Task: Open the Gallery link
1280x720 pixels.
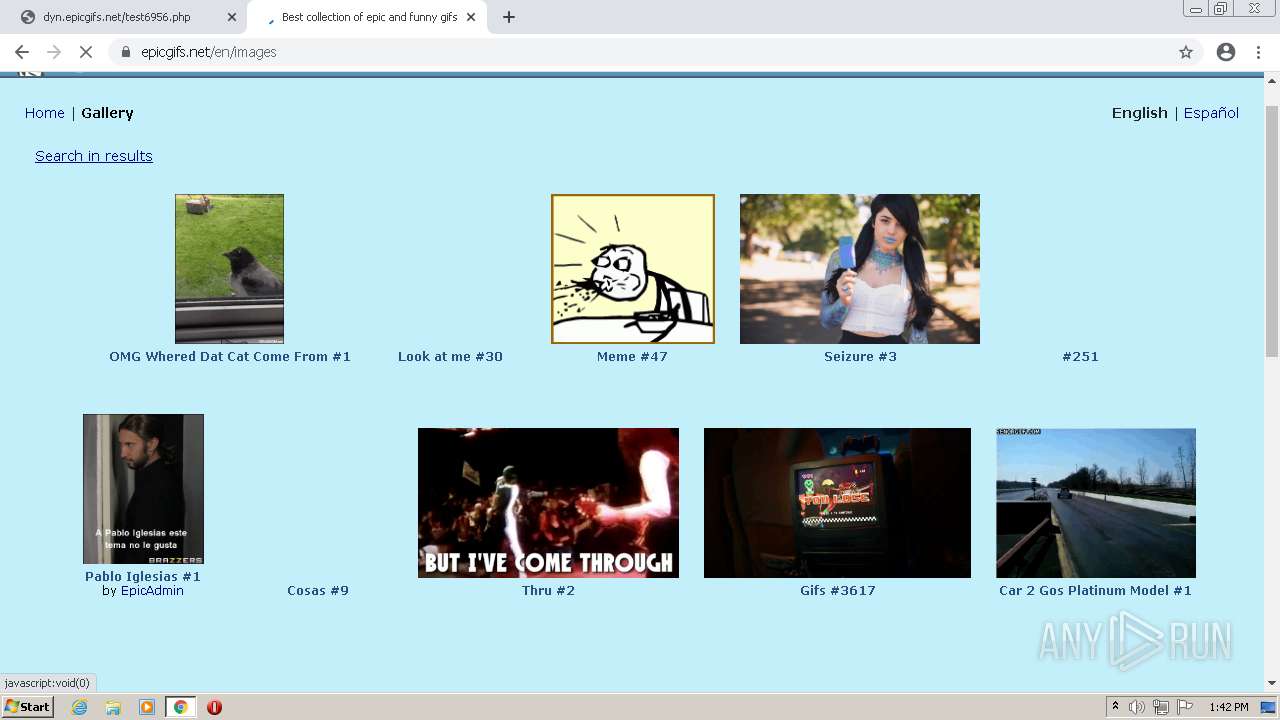Action: 107,113
